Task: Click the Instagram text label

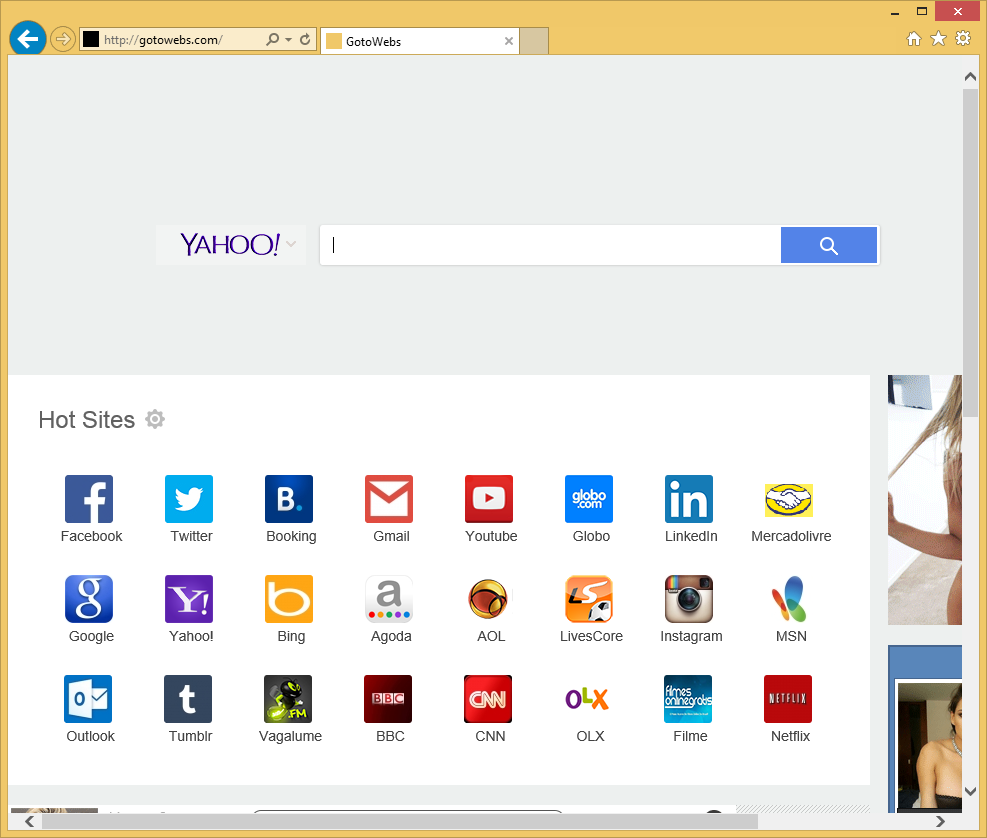Action: [x=691, y=637]
